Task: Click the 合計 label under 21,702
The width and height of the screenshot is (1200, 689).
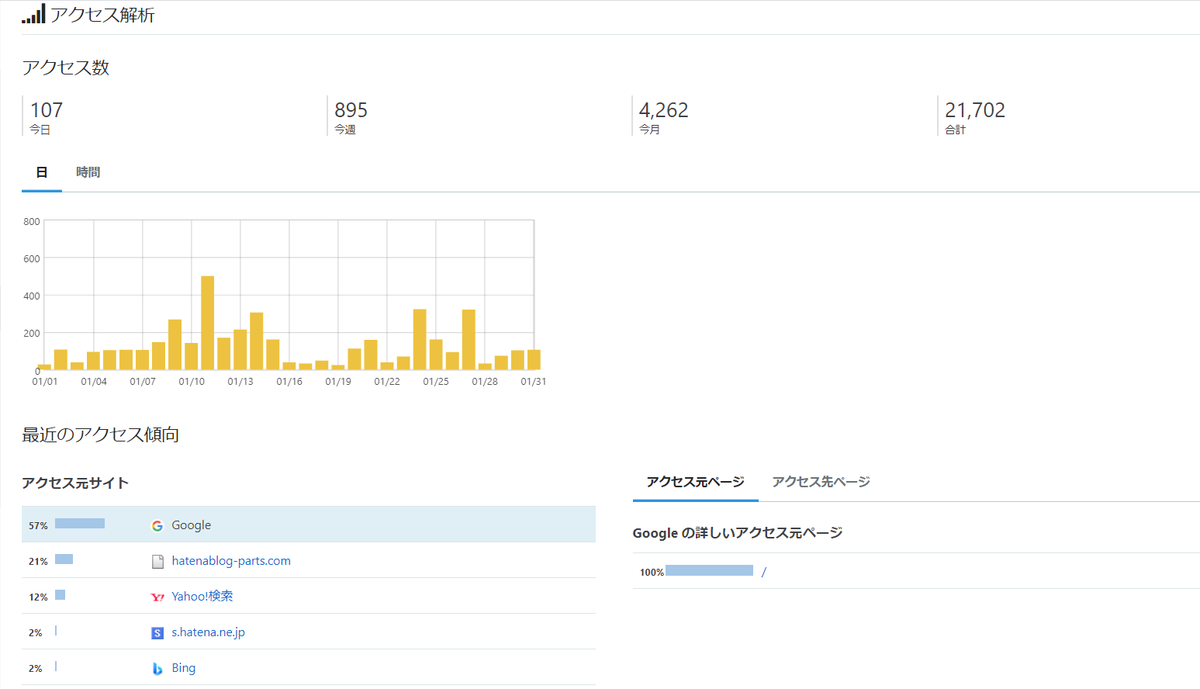Action: [x=955, y=130]
